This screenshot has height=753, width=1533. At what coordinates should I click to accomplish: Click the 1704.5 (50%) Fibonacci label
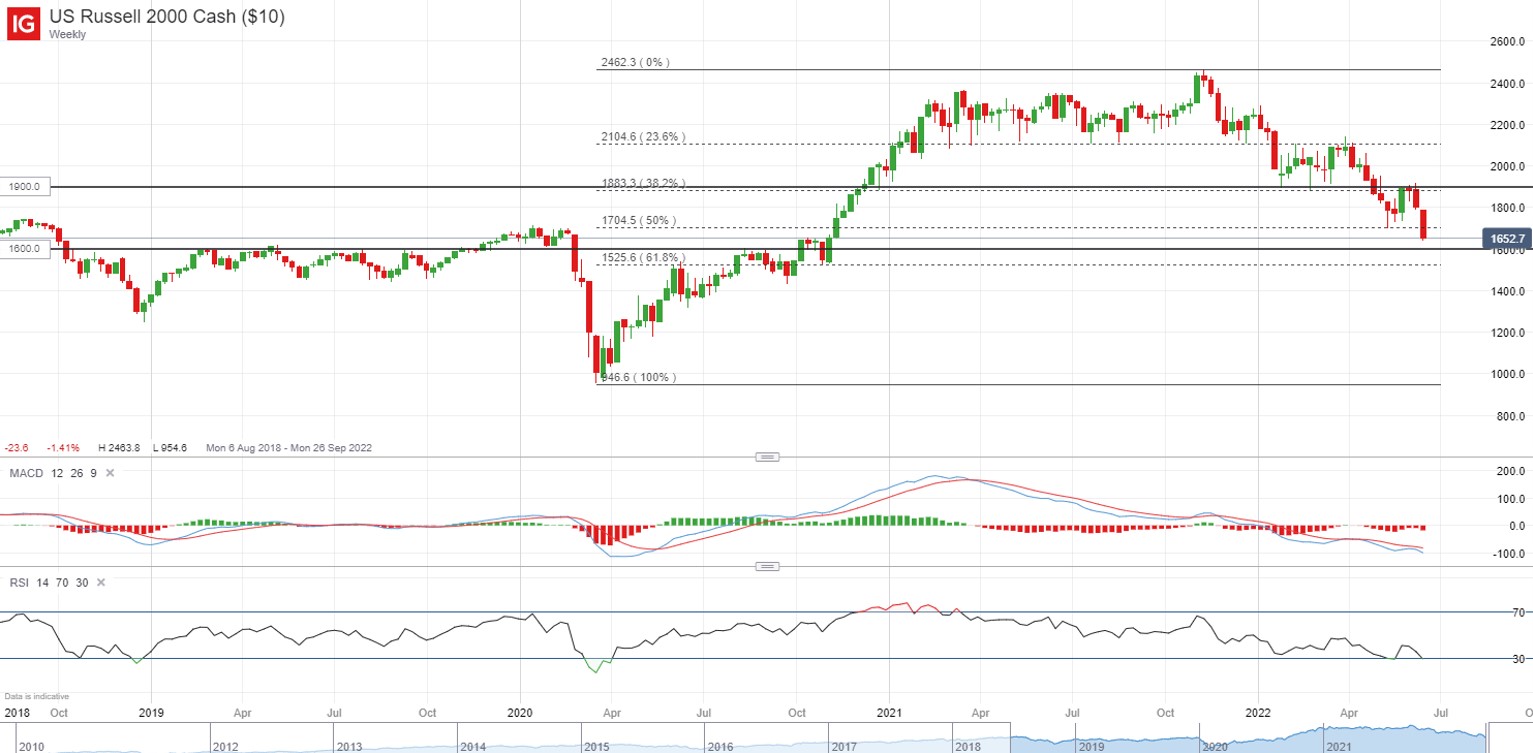[638, 220]
